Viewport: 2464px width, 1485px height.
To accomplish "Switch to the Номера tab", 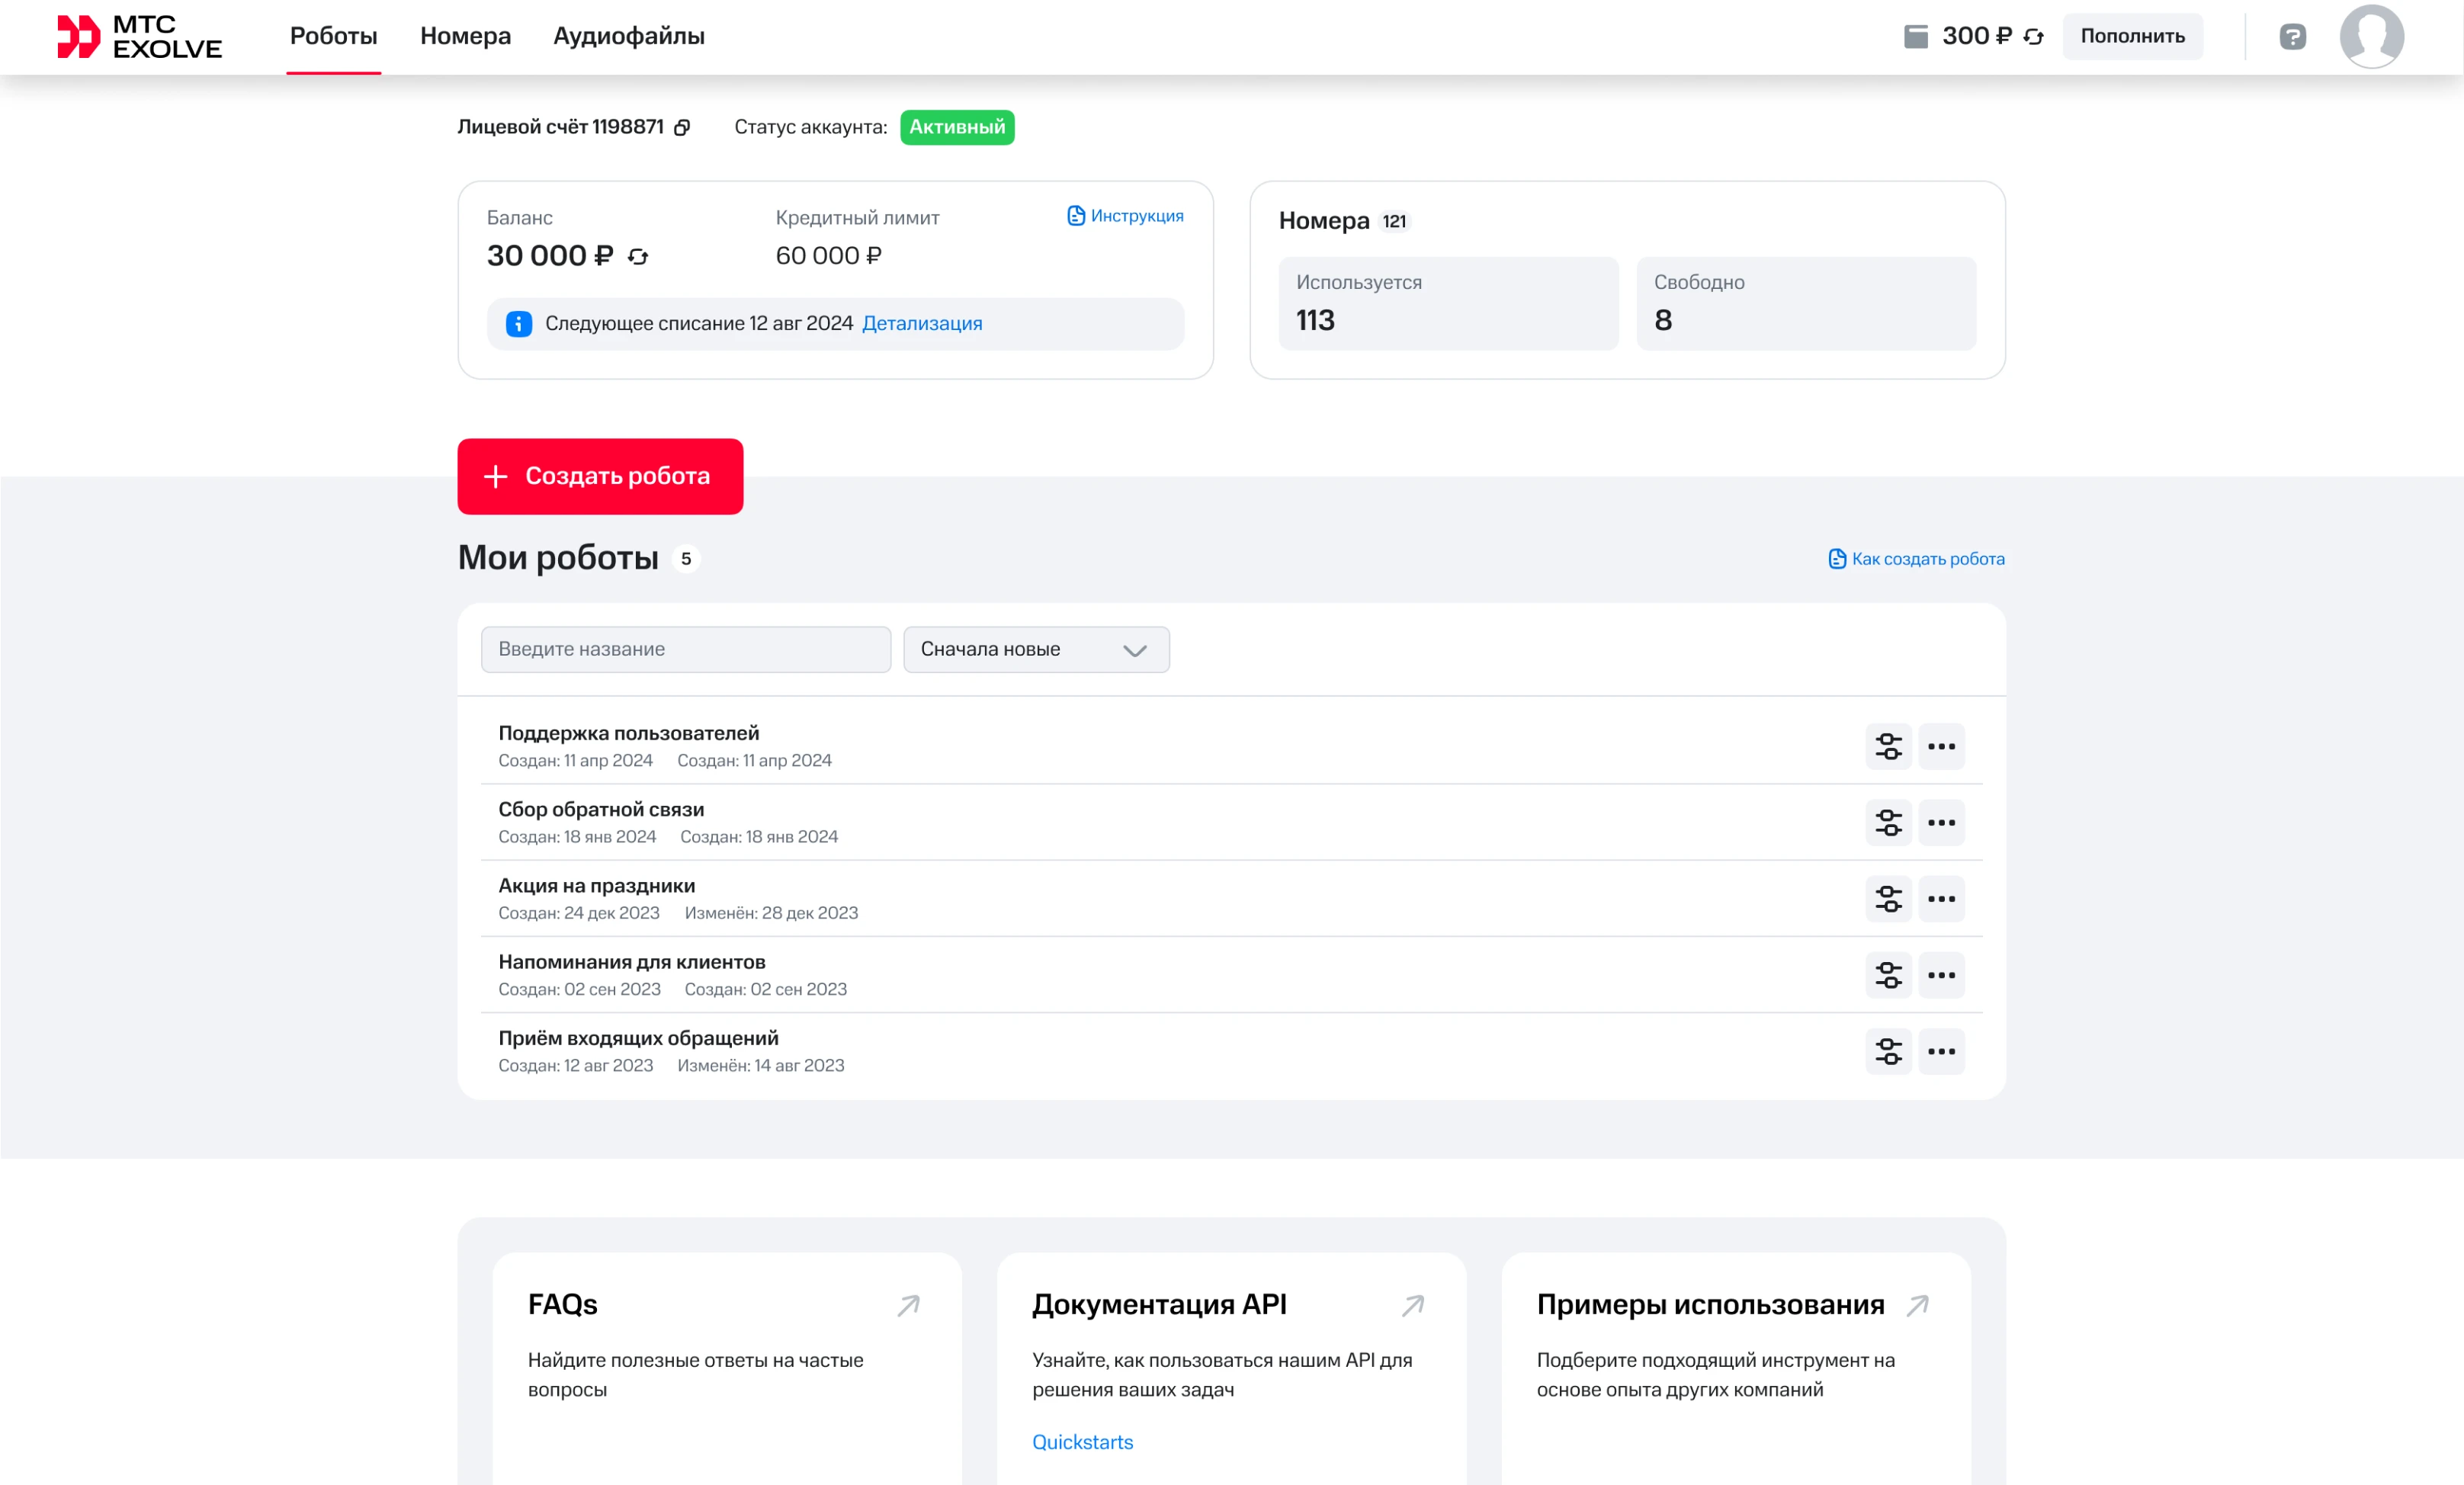I will [466, 36].
